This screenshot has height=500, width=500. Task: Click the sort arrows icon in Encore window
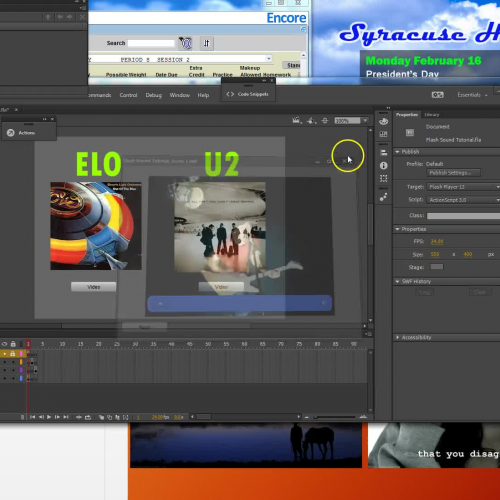tap(206, 43)
